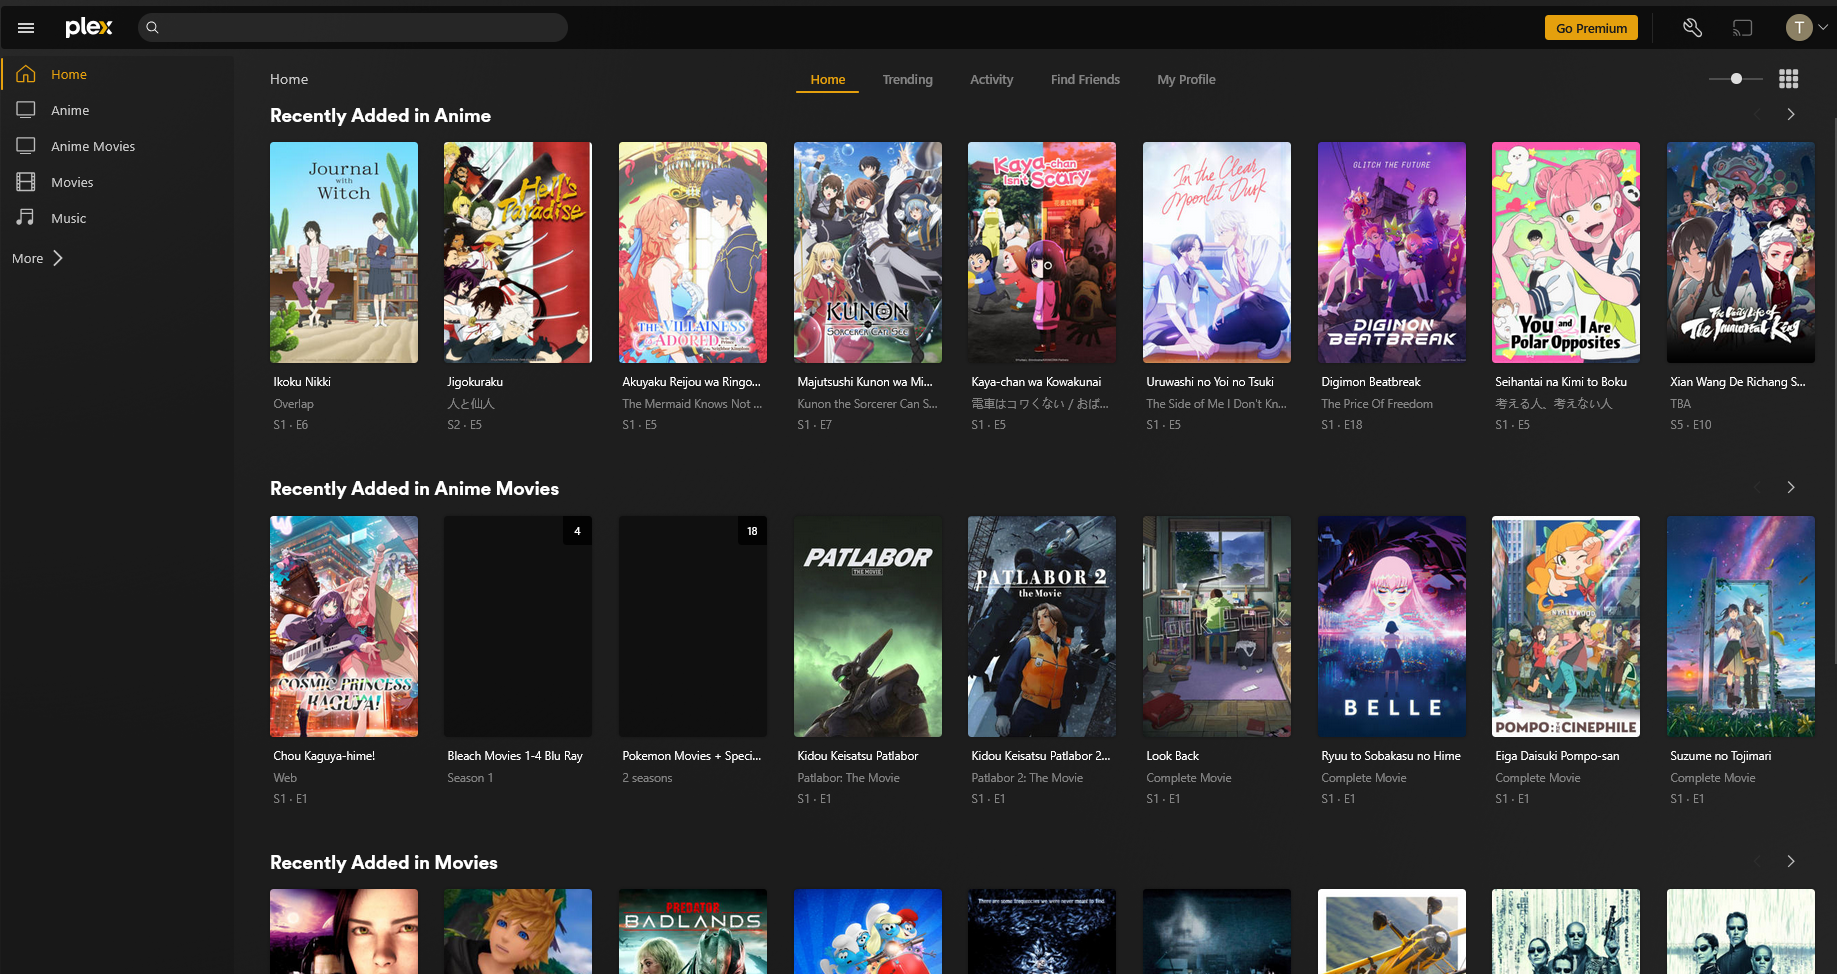Viewport: 1837px width, 974px height.
Task: Open the user account avatar dropdown
Action: pyautogui.click(x=1805, y=28)
